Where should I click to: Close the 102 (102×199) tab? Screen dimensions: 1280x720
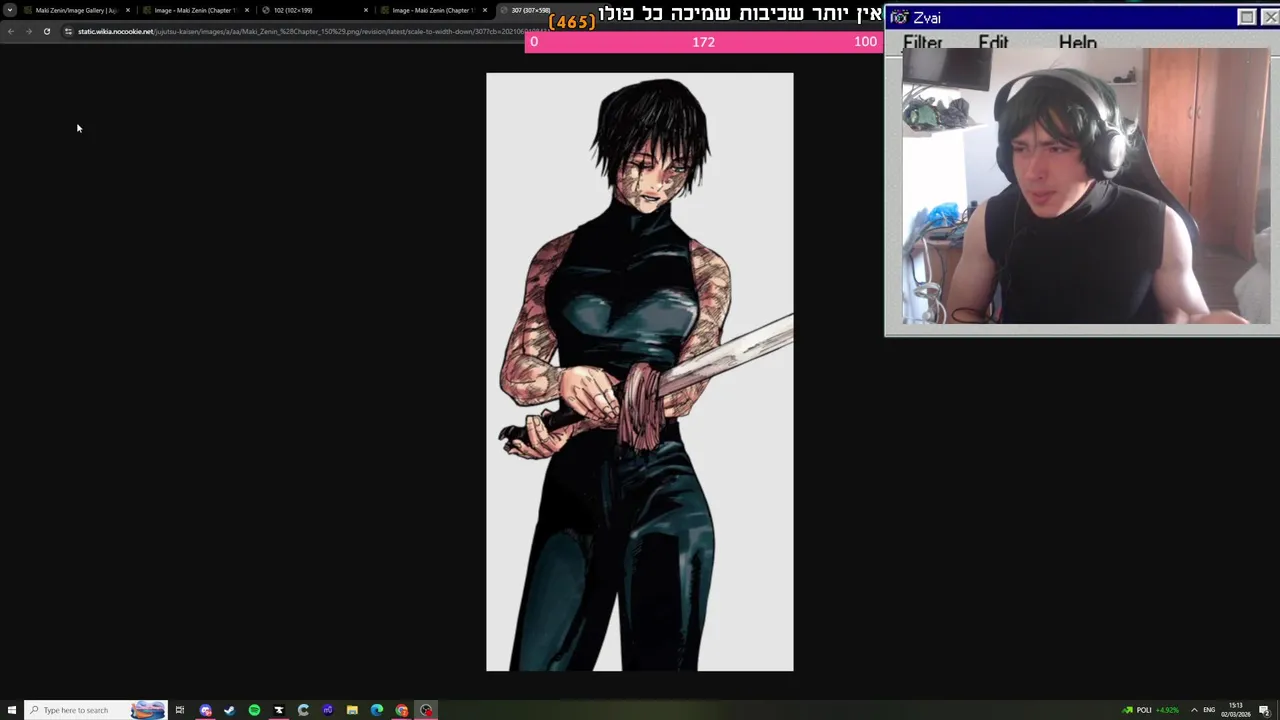pos(366,10)
